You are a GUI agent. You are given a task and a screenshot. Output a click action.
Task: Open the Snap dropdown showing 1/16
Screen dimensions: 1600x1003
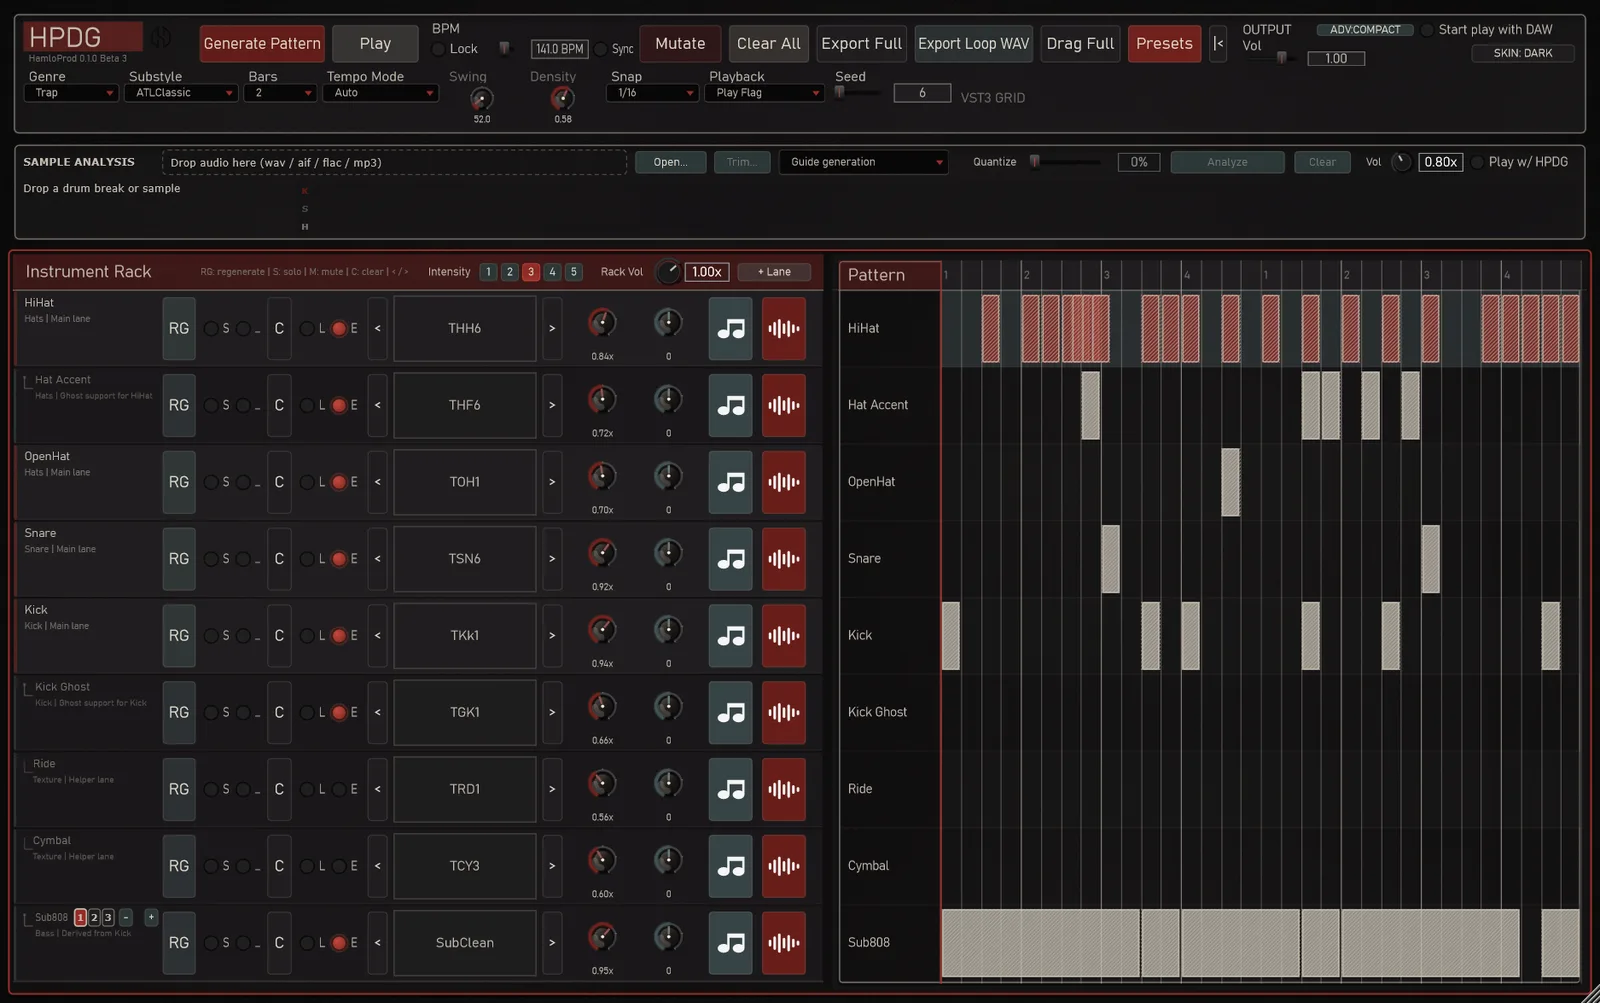tap(652, 93)
